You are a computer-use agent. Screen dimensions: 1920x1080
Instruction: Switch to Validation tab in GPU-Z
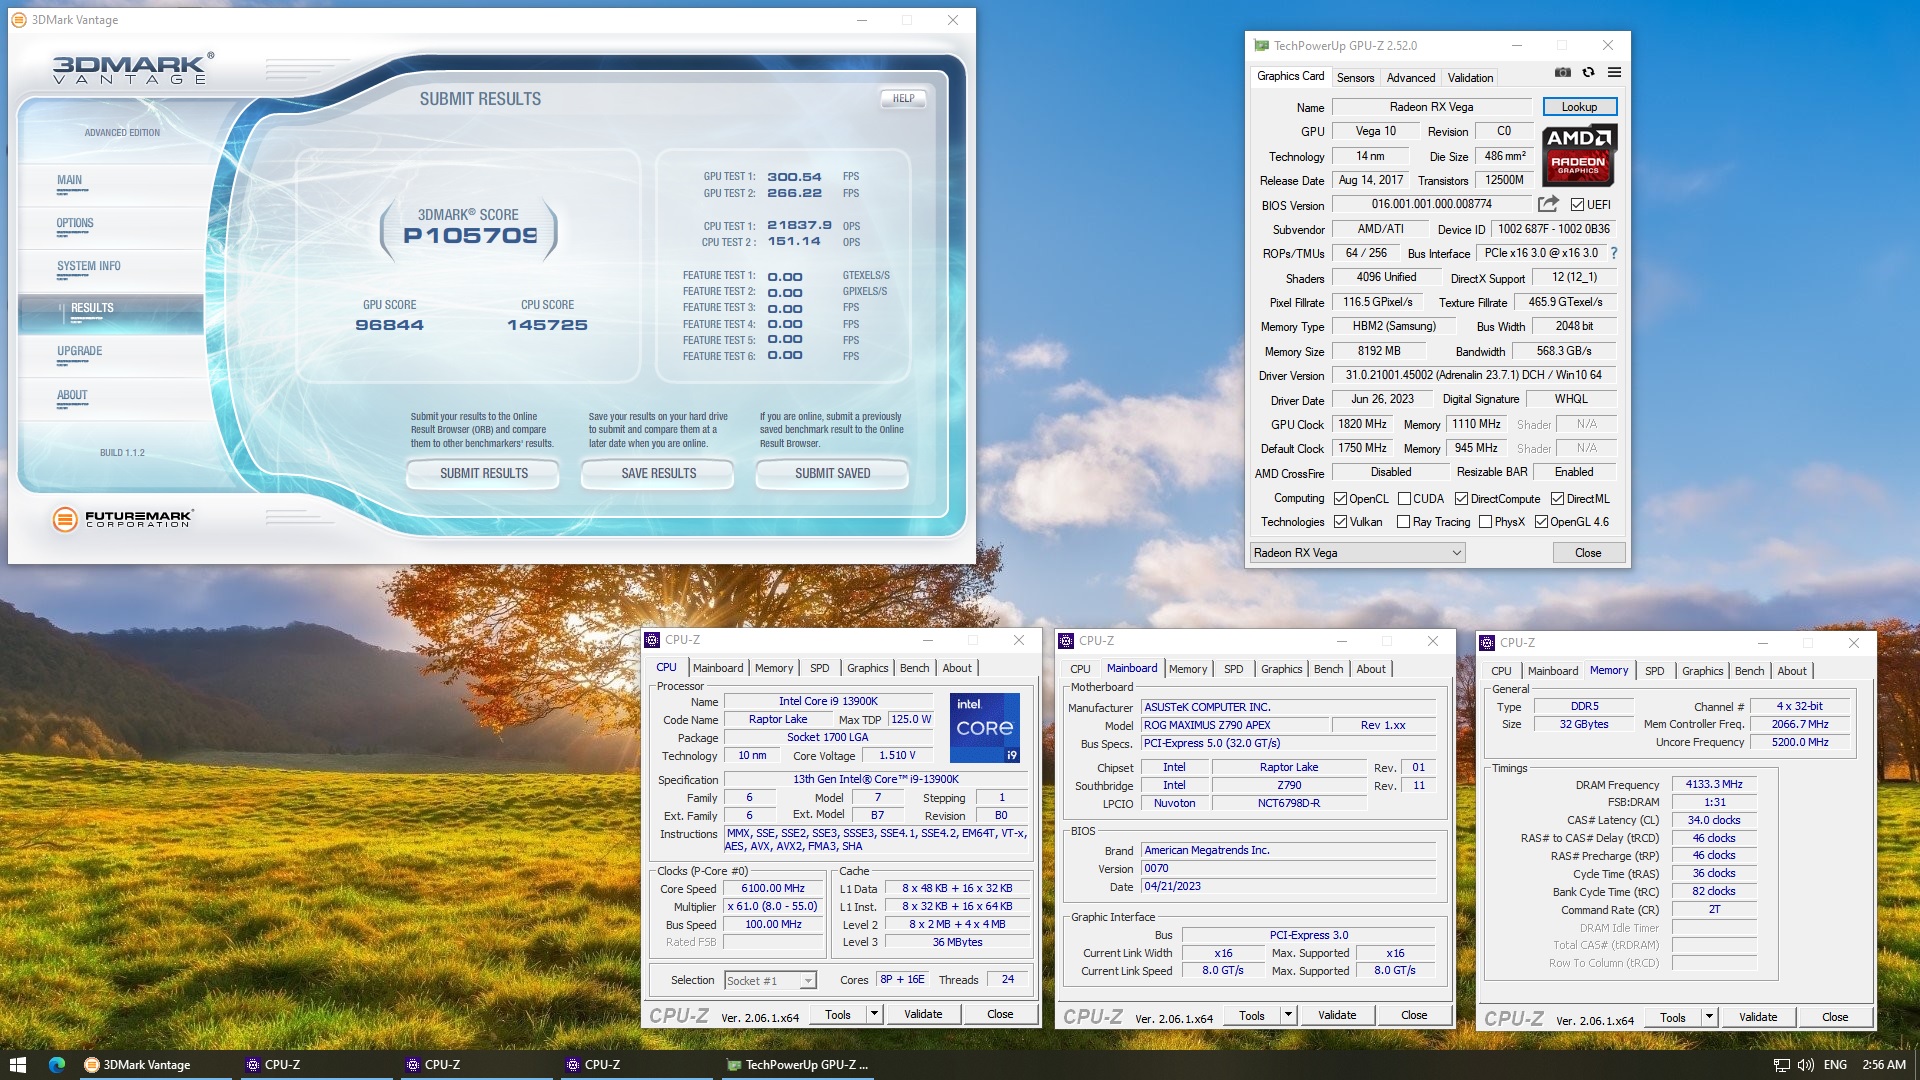point(1470,77)
